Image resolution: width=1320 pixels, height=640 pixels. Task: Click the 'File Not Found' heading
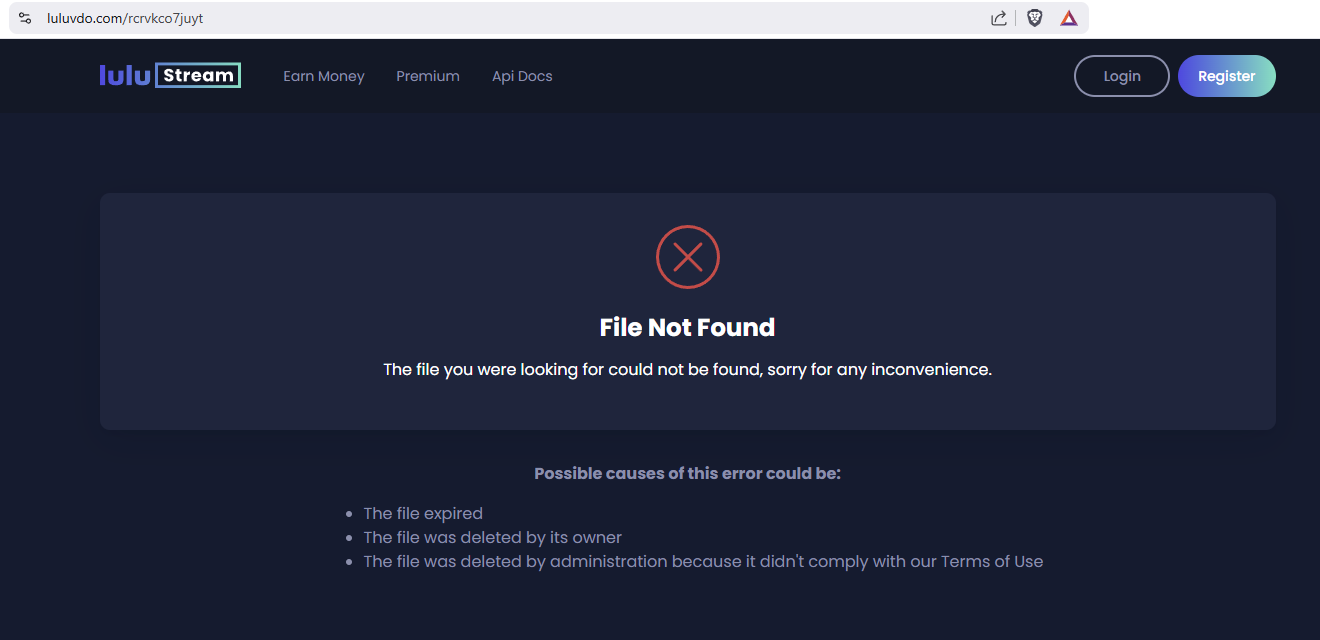tap(687, 327)
